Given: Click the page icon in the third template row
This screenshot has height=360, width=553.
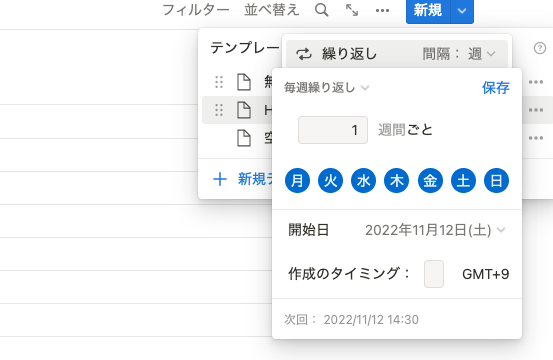Looking at the screenshot, I should click(244, 138).
